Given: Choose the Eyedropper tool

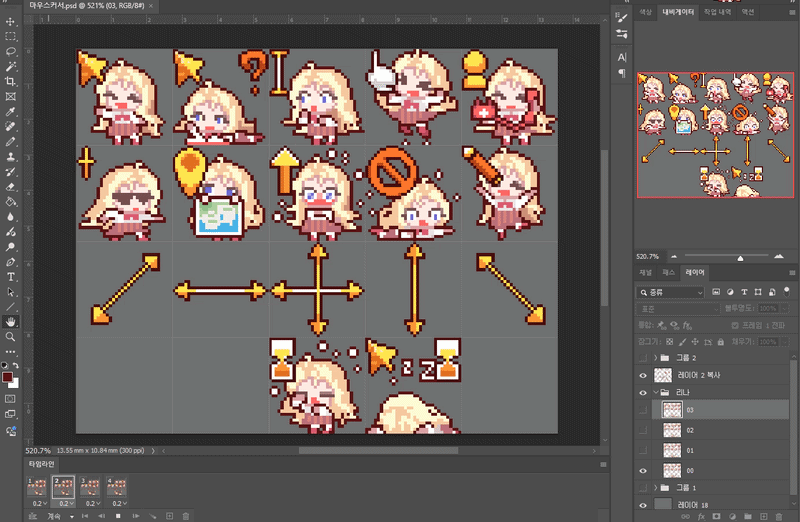Looking at the screenshot, I should tap(11, 112).
